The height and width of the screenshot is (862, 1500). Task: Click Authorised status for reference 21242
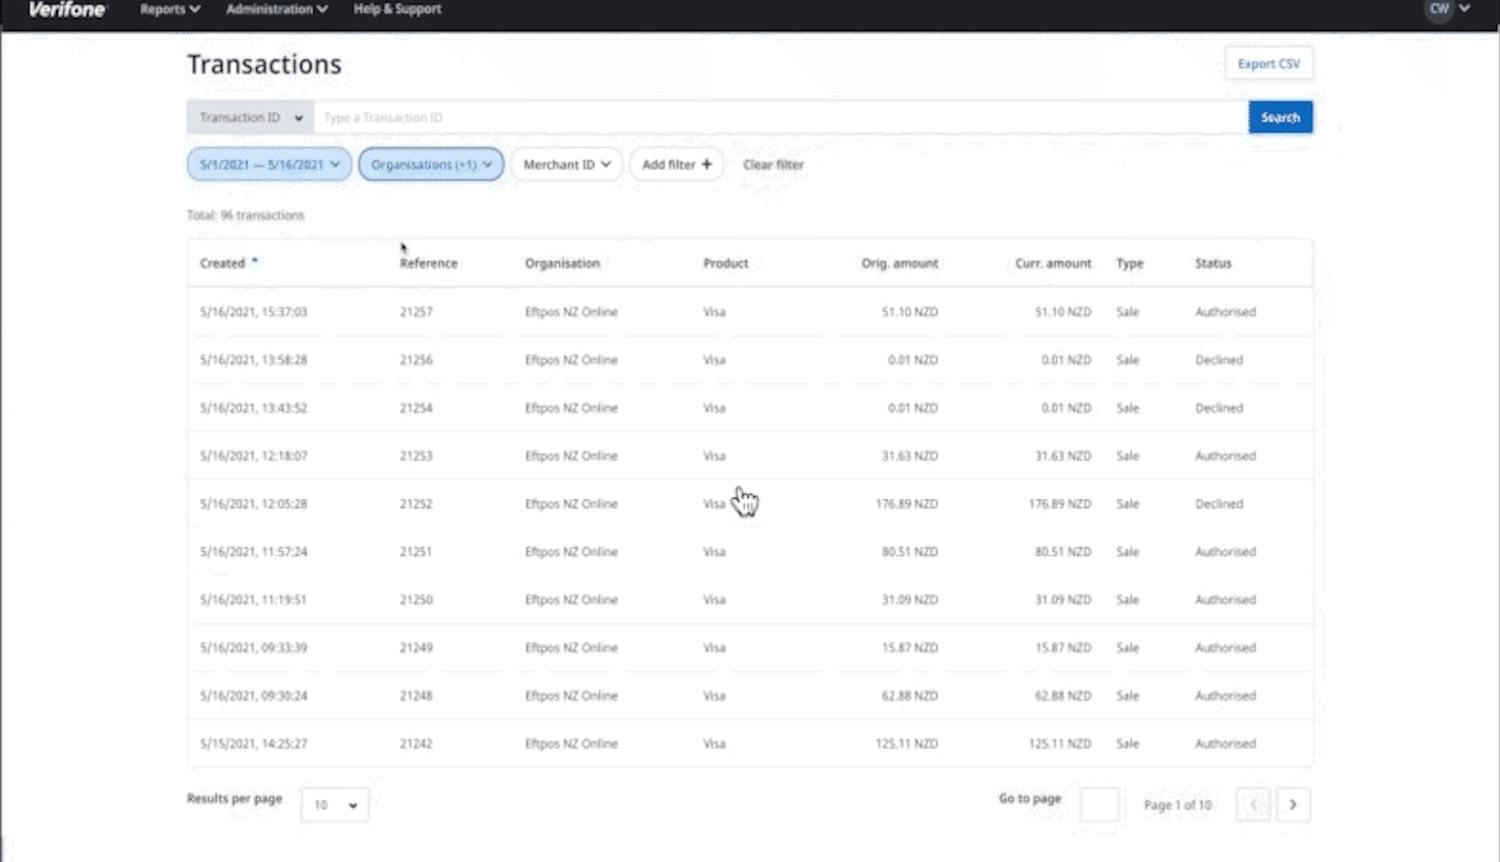coord(1225,744)
